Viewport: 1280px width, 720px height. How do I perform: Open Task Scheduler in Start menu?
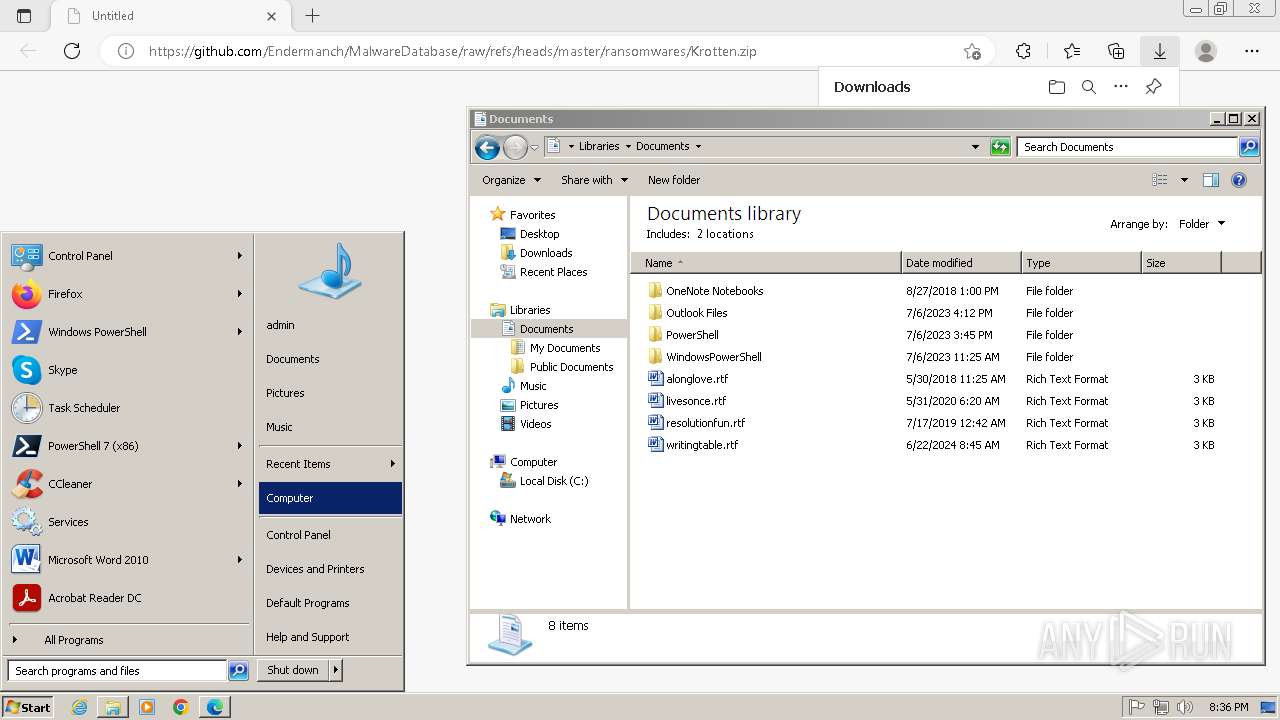click(x=126, y=408)
